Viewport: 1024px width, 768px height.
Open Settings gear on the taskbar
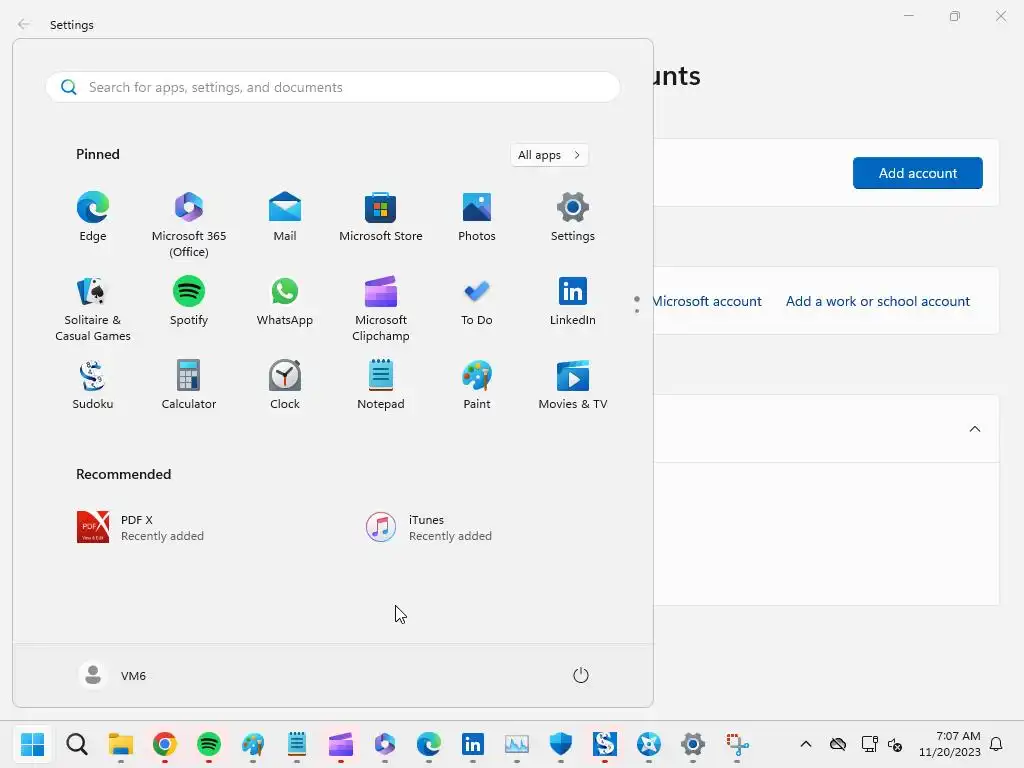(x=692, y=744)
